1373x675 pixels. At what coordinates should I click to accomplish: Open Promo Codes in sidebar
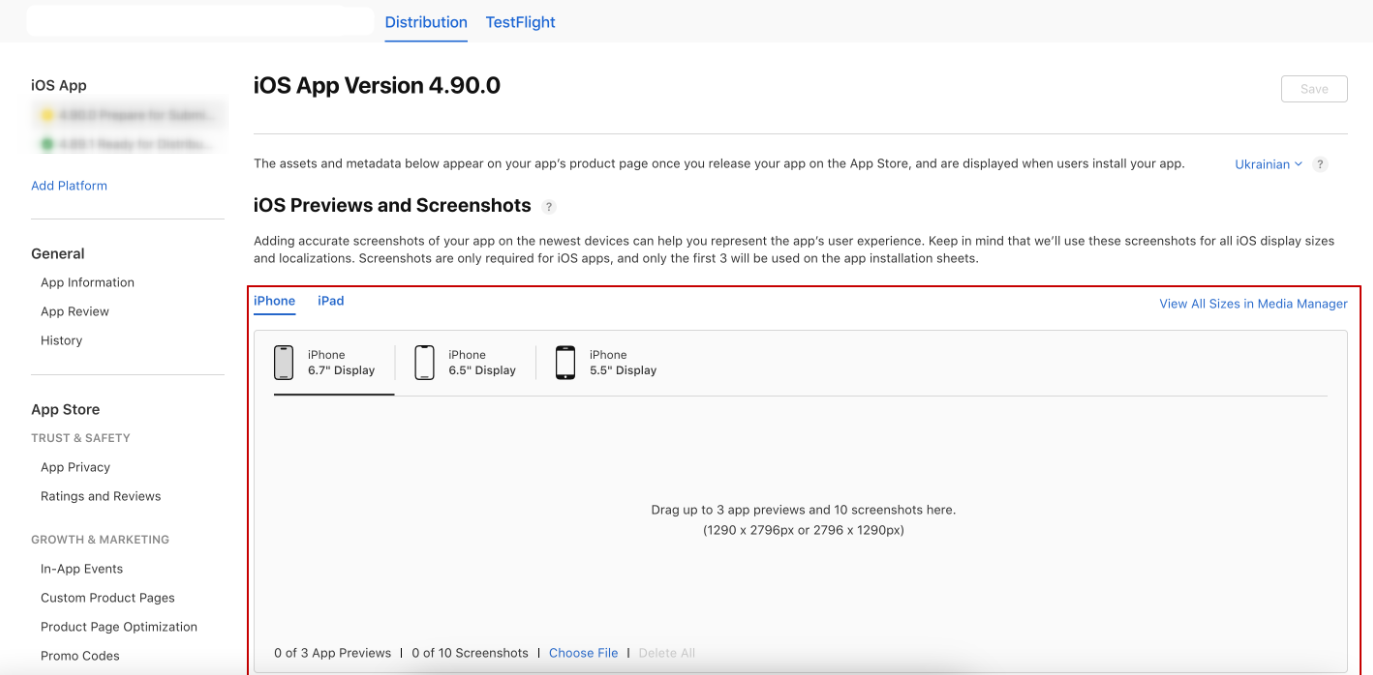click(x=80, y=656)
